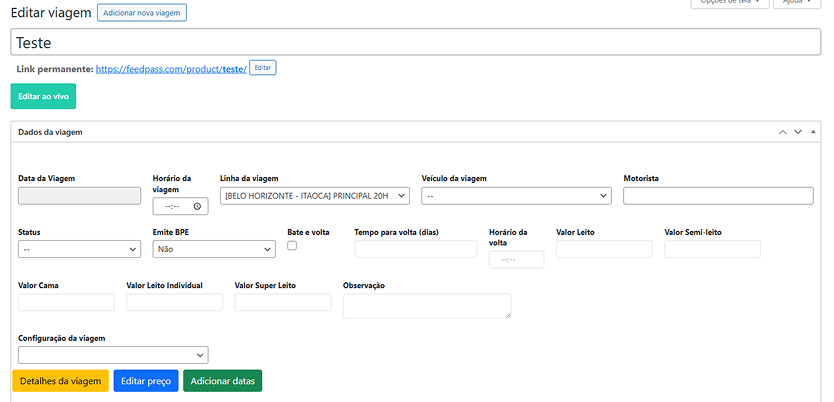Screen dimensions: 834x402
Task: Click Editar button next to permalink
Action: tap(262, 68)
